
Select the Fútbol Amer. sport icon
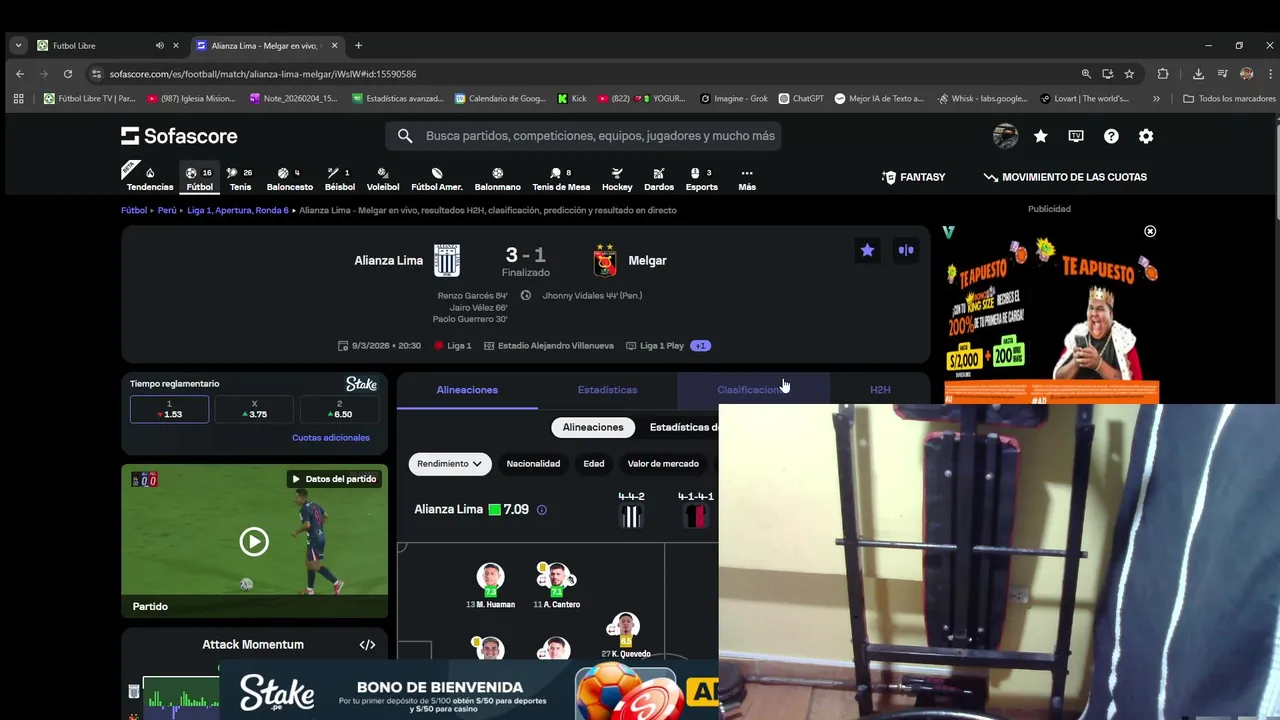click(437, 173)
